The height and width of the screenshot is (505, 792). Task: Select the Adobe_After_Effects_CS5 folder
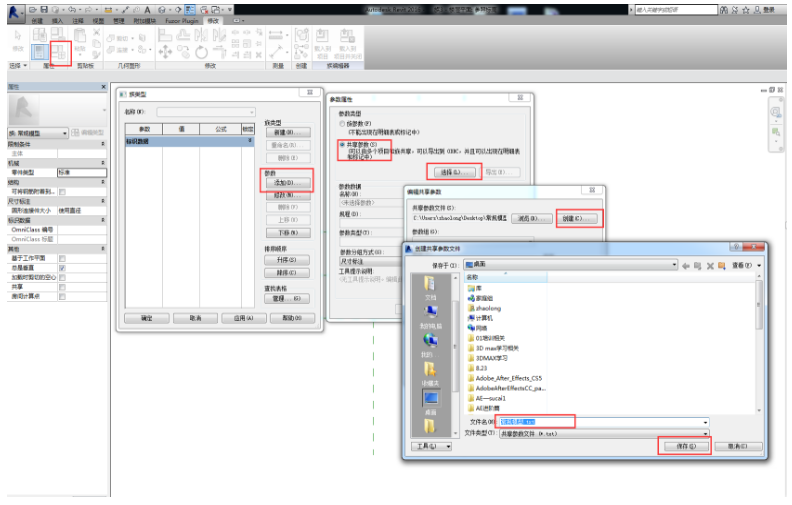505,378
